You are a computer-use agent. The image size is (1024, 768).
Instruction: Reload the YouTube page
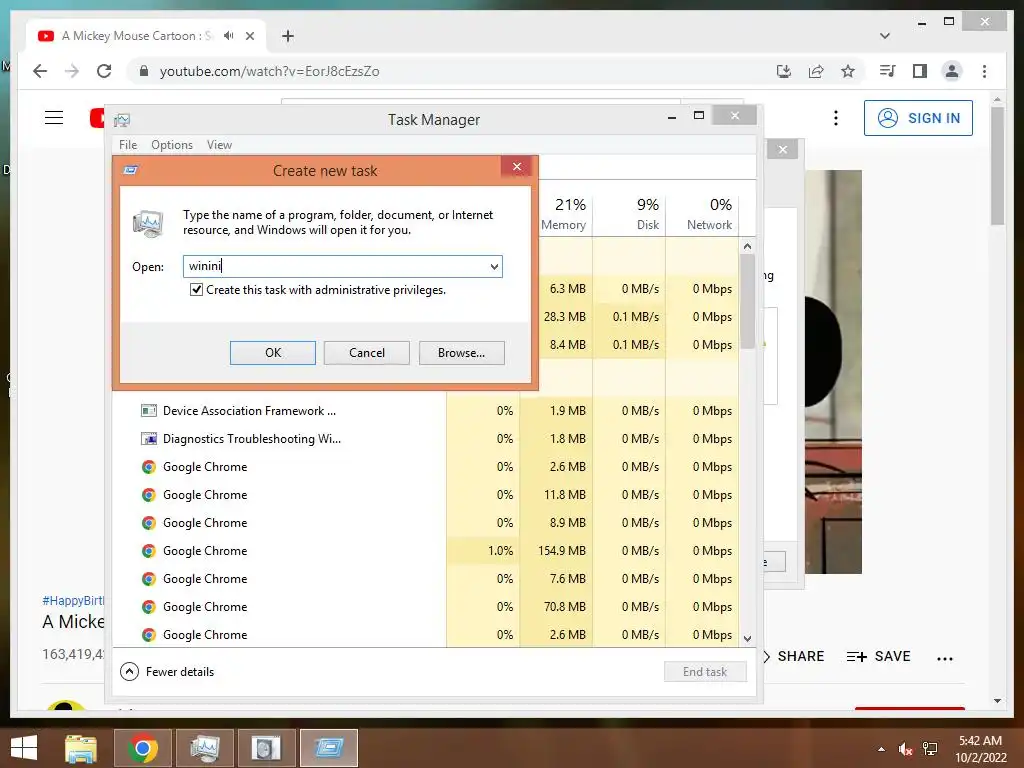point(104,71)
